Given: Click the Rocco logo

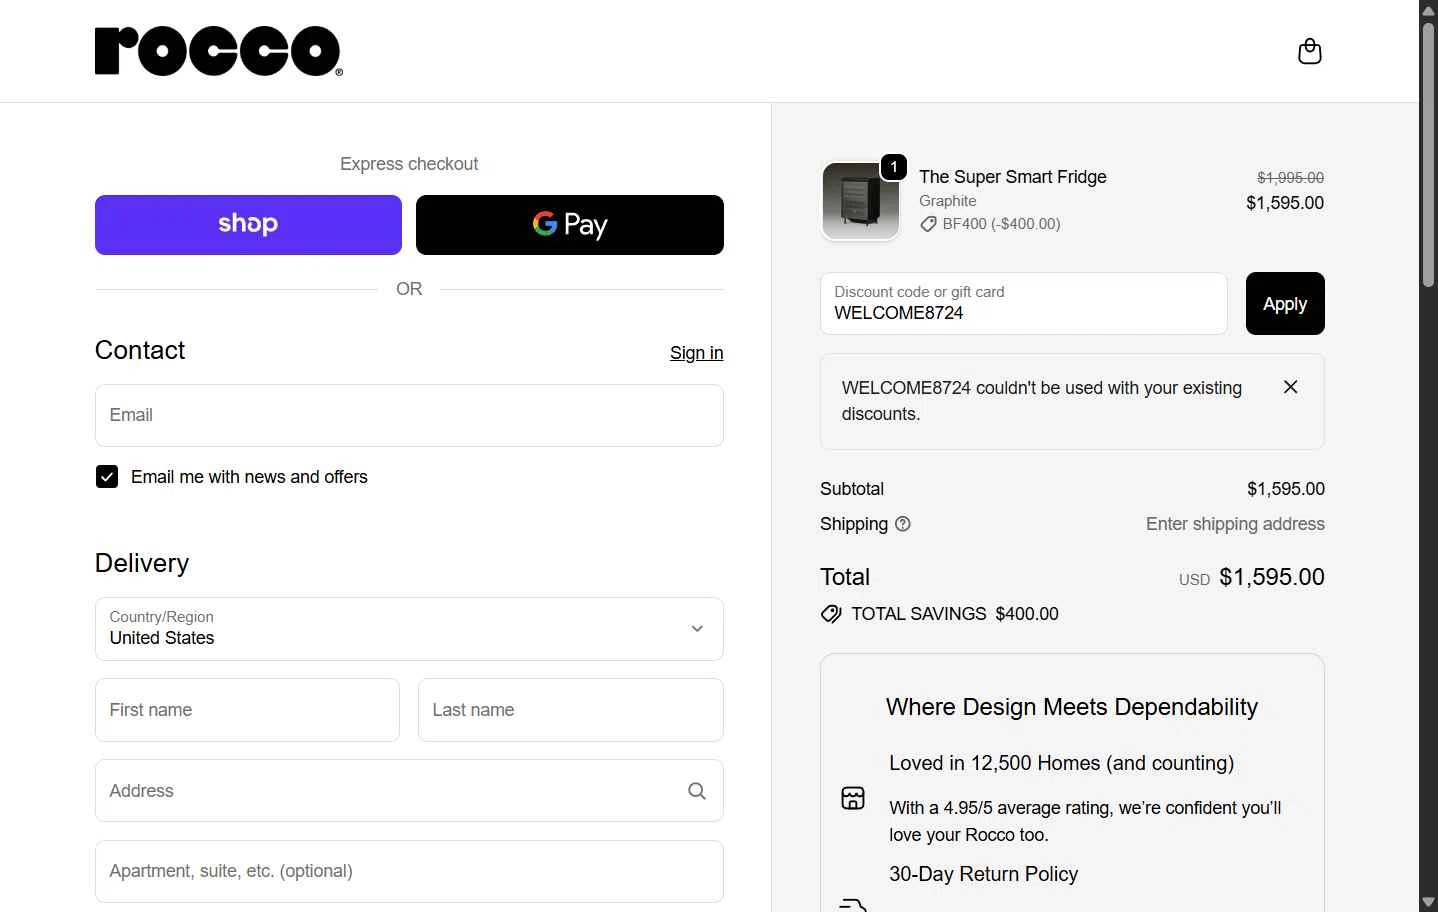Looking at the screenshot, I should [x=219, y=51].
